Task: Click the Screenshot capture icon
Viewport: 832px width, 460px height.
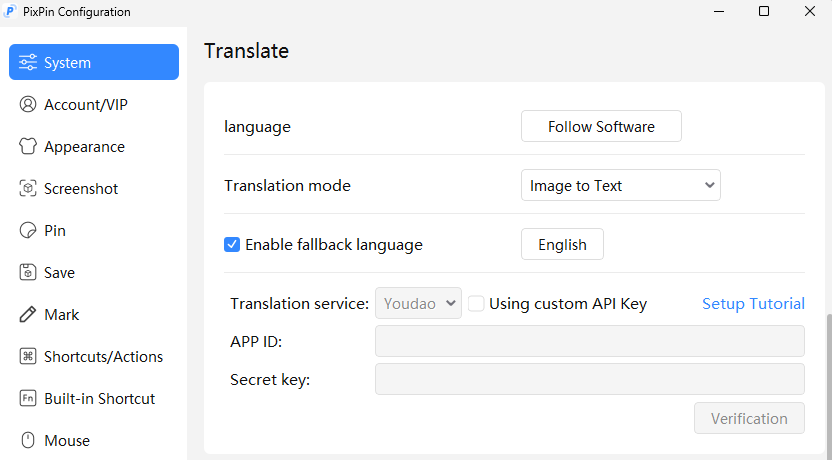Action: point(28,188)
